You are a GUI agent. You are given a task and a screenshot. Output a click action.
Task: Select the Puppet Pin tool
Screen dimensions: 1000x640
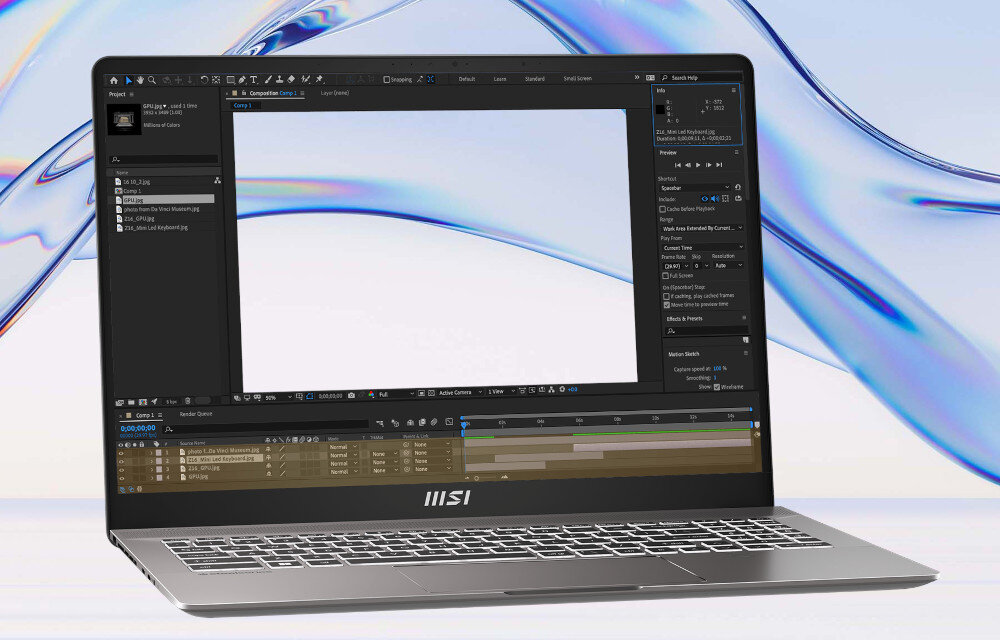(x=318, y=80)
